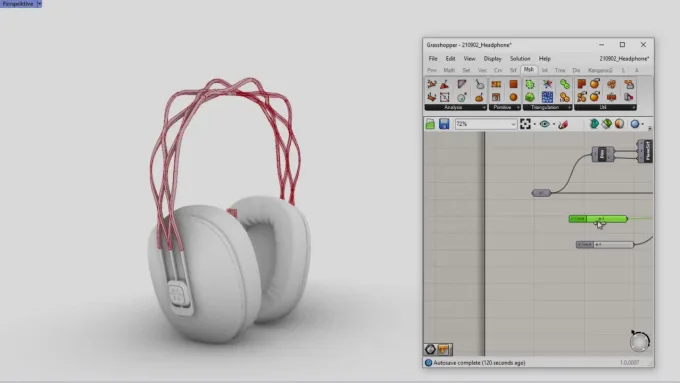680x383 pixels.
Task: Save the Grasshopper document with the floppy icon
Action: click(444, 124)
